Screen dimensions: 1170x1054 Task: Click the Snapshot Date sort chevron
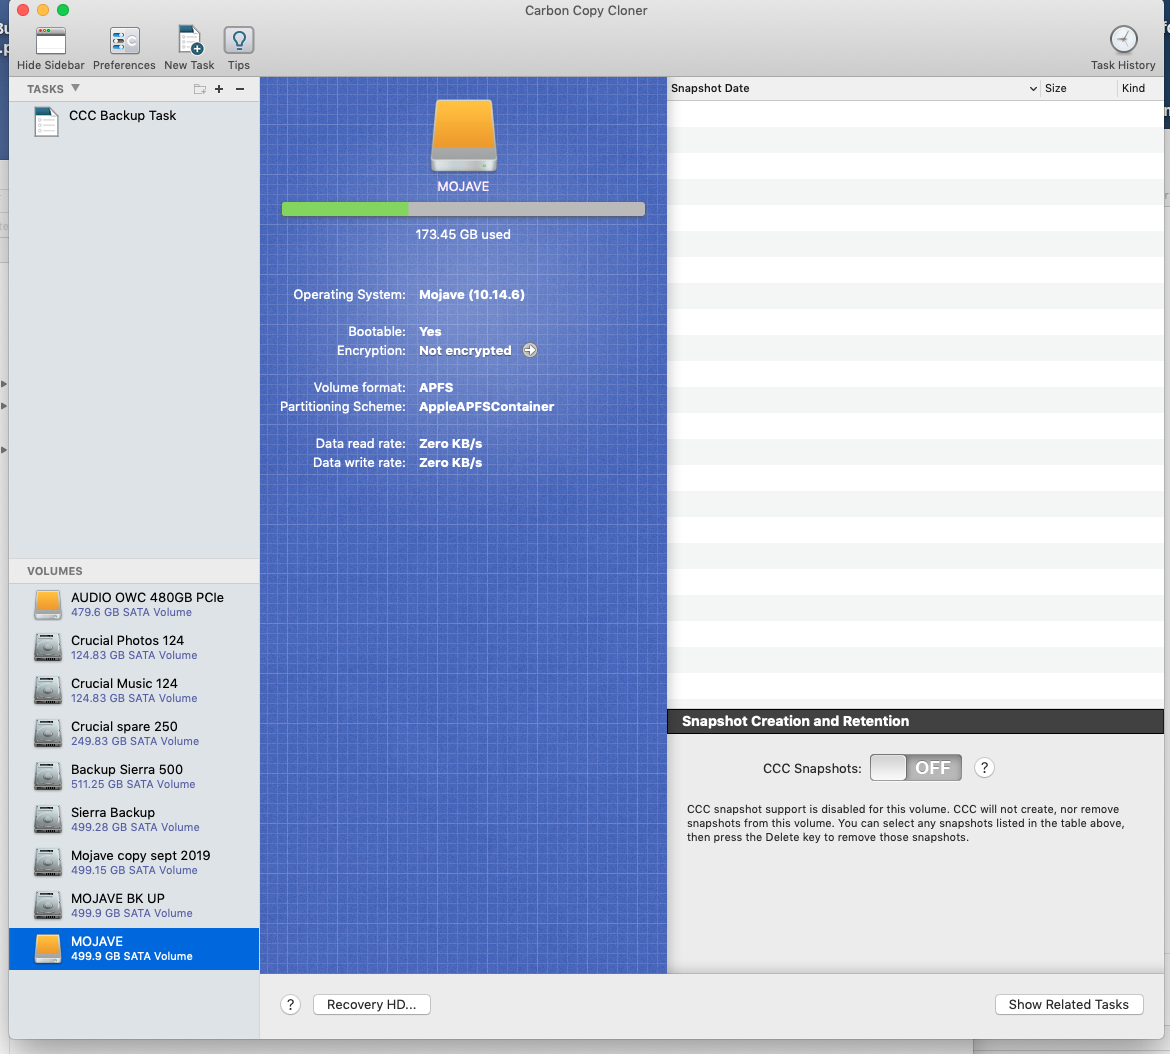(1033, 89)
